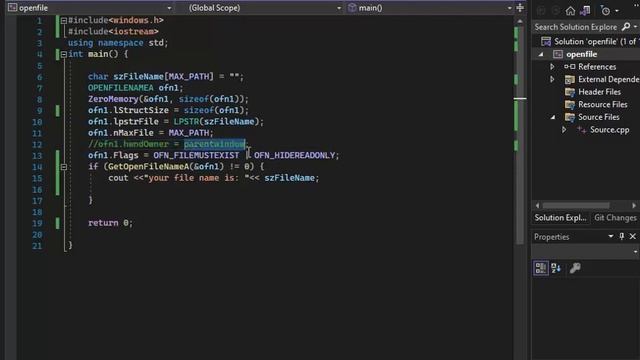Click the Solution node icon
The image size is (640, 360).
546,41
